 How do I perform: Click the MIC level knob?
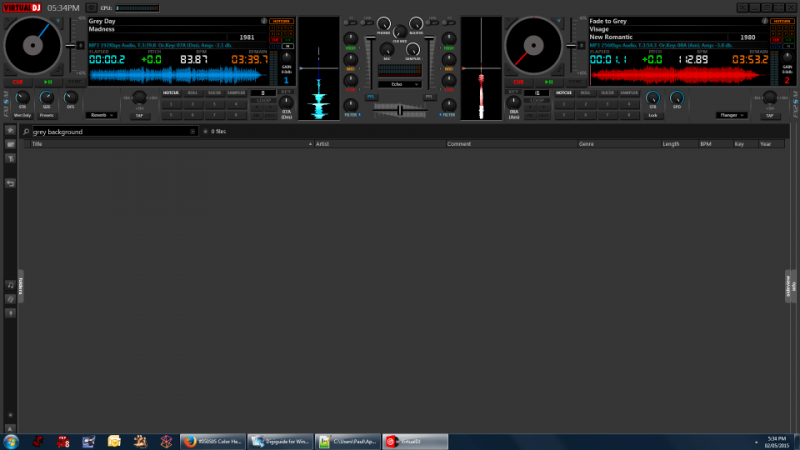point(387,49)
